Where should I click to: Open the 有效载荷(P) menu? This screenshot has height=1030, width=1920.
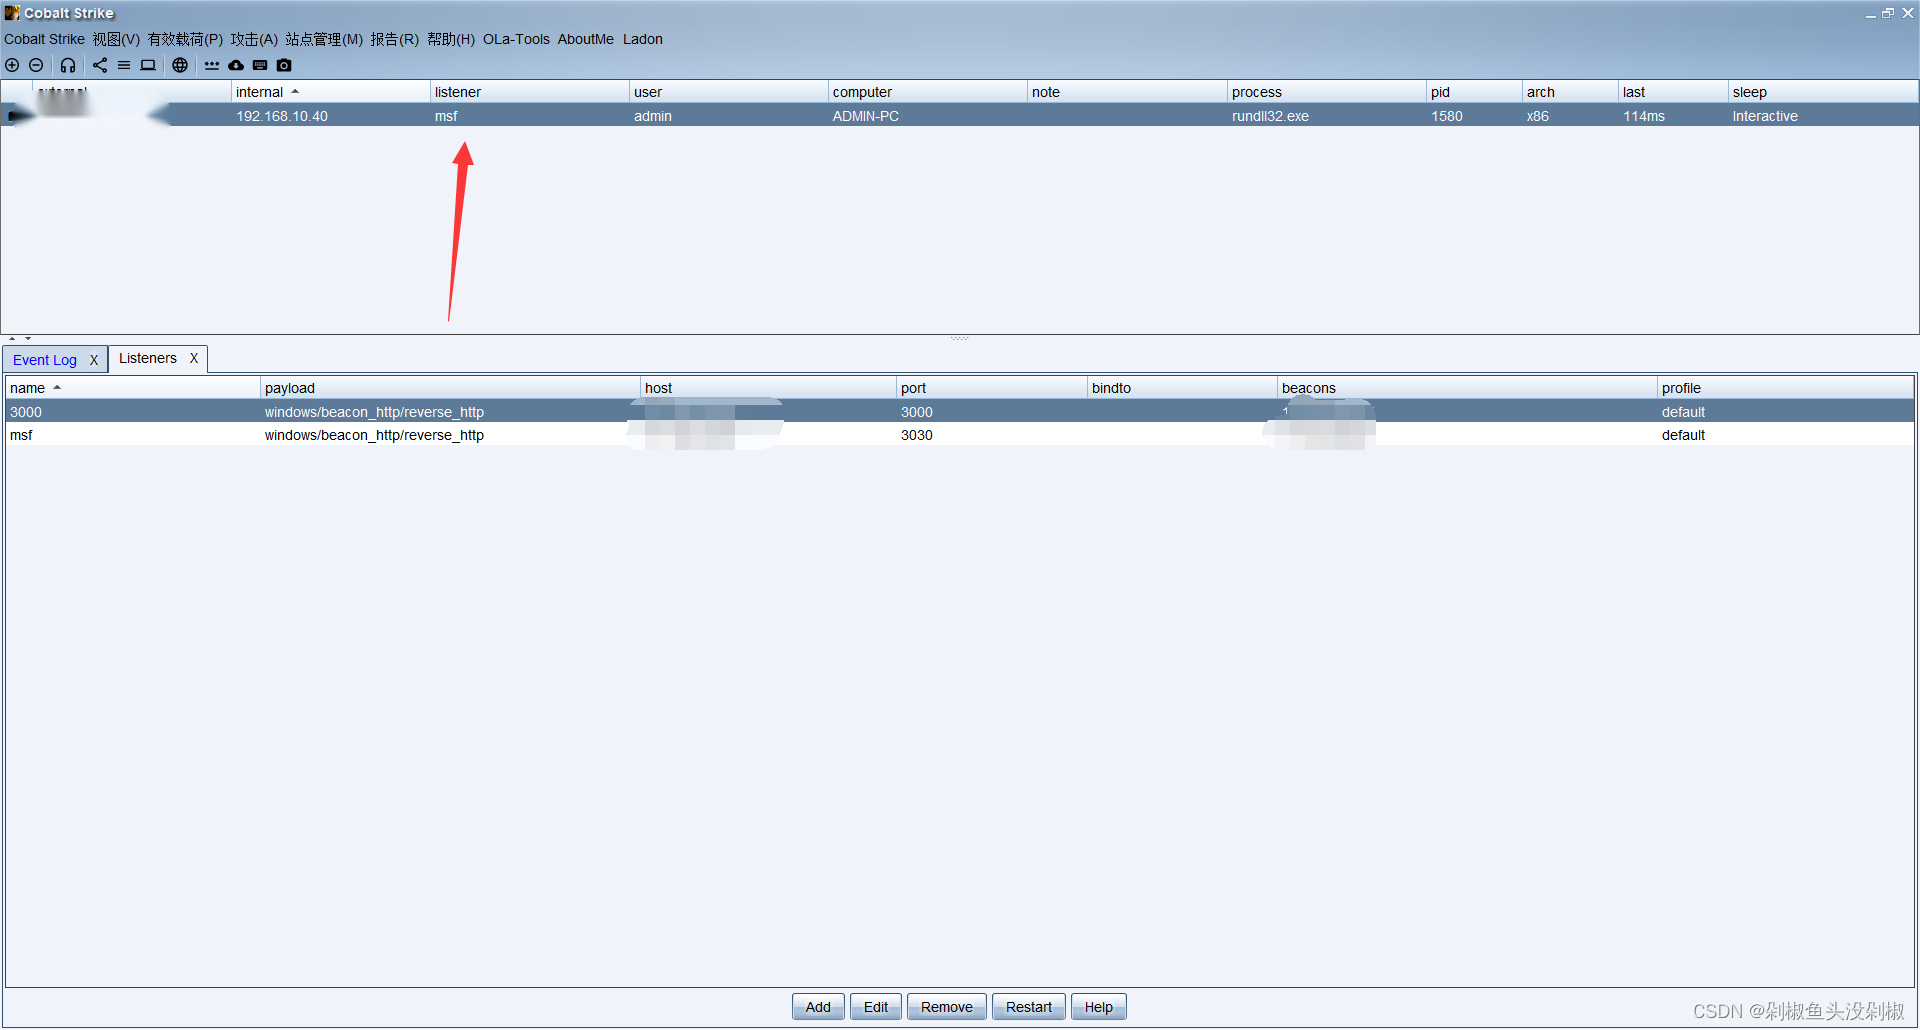pyautogui.click(x=185, y=39)
